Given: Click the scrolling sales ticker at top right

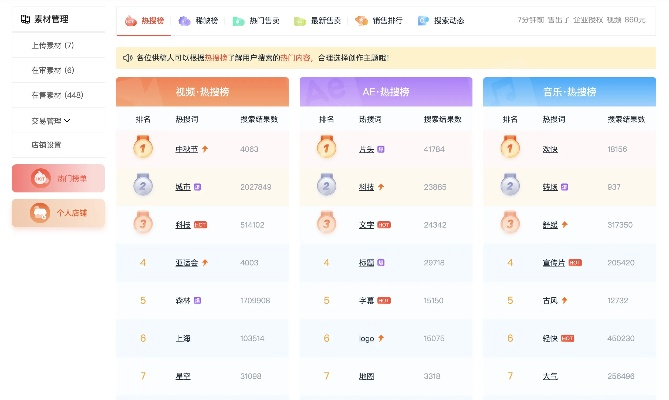Looking at the screenshot, I should pyautogui.click(x=581, y=20).
